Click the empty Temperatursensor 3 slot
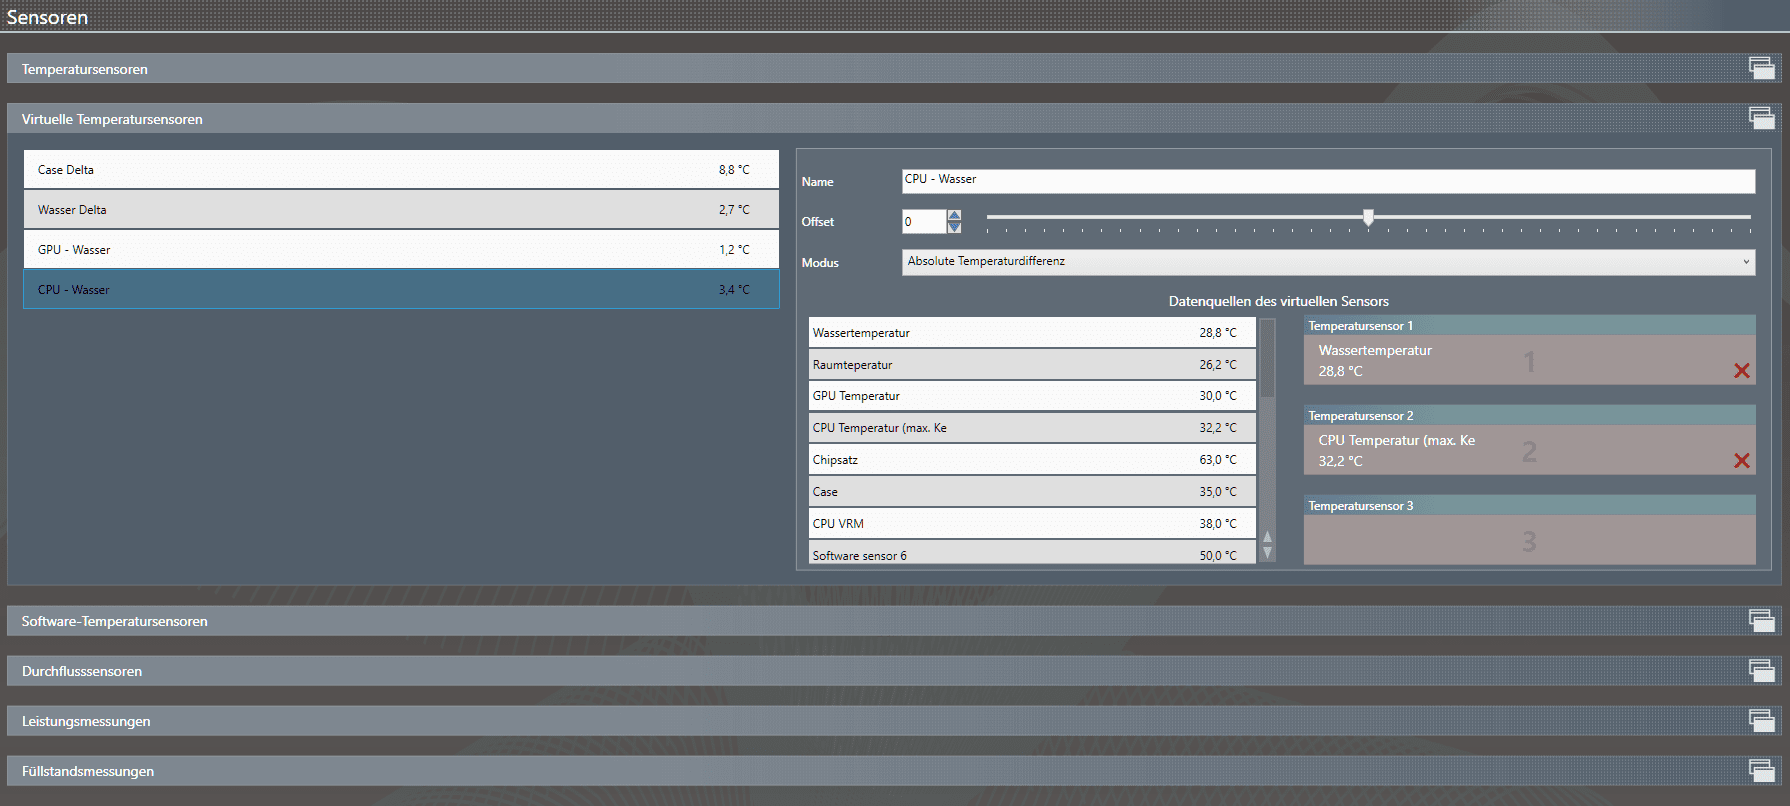1790x806 pixels. tap(1529, 540)
